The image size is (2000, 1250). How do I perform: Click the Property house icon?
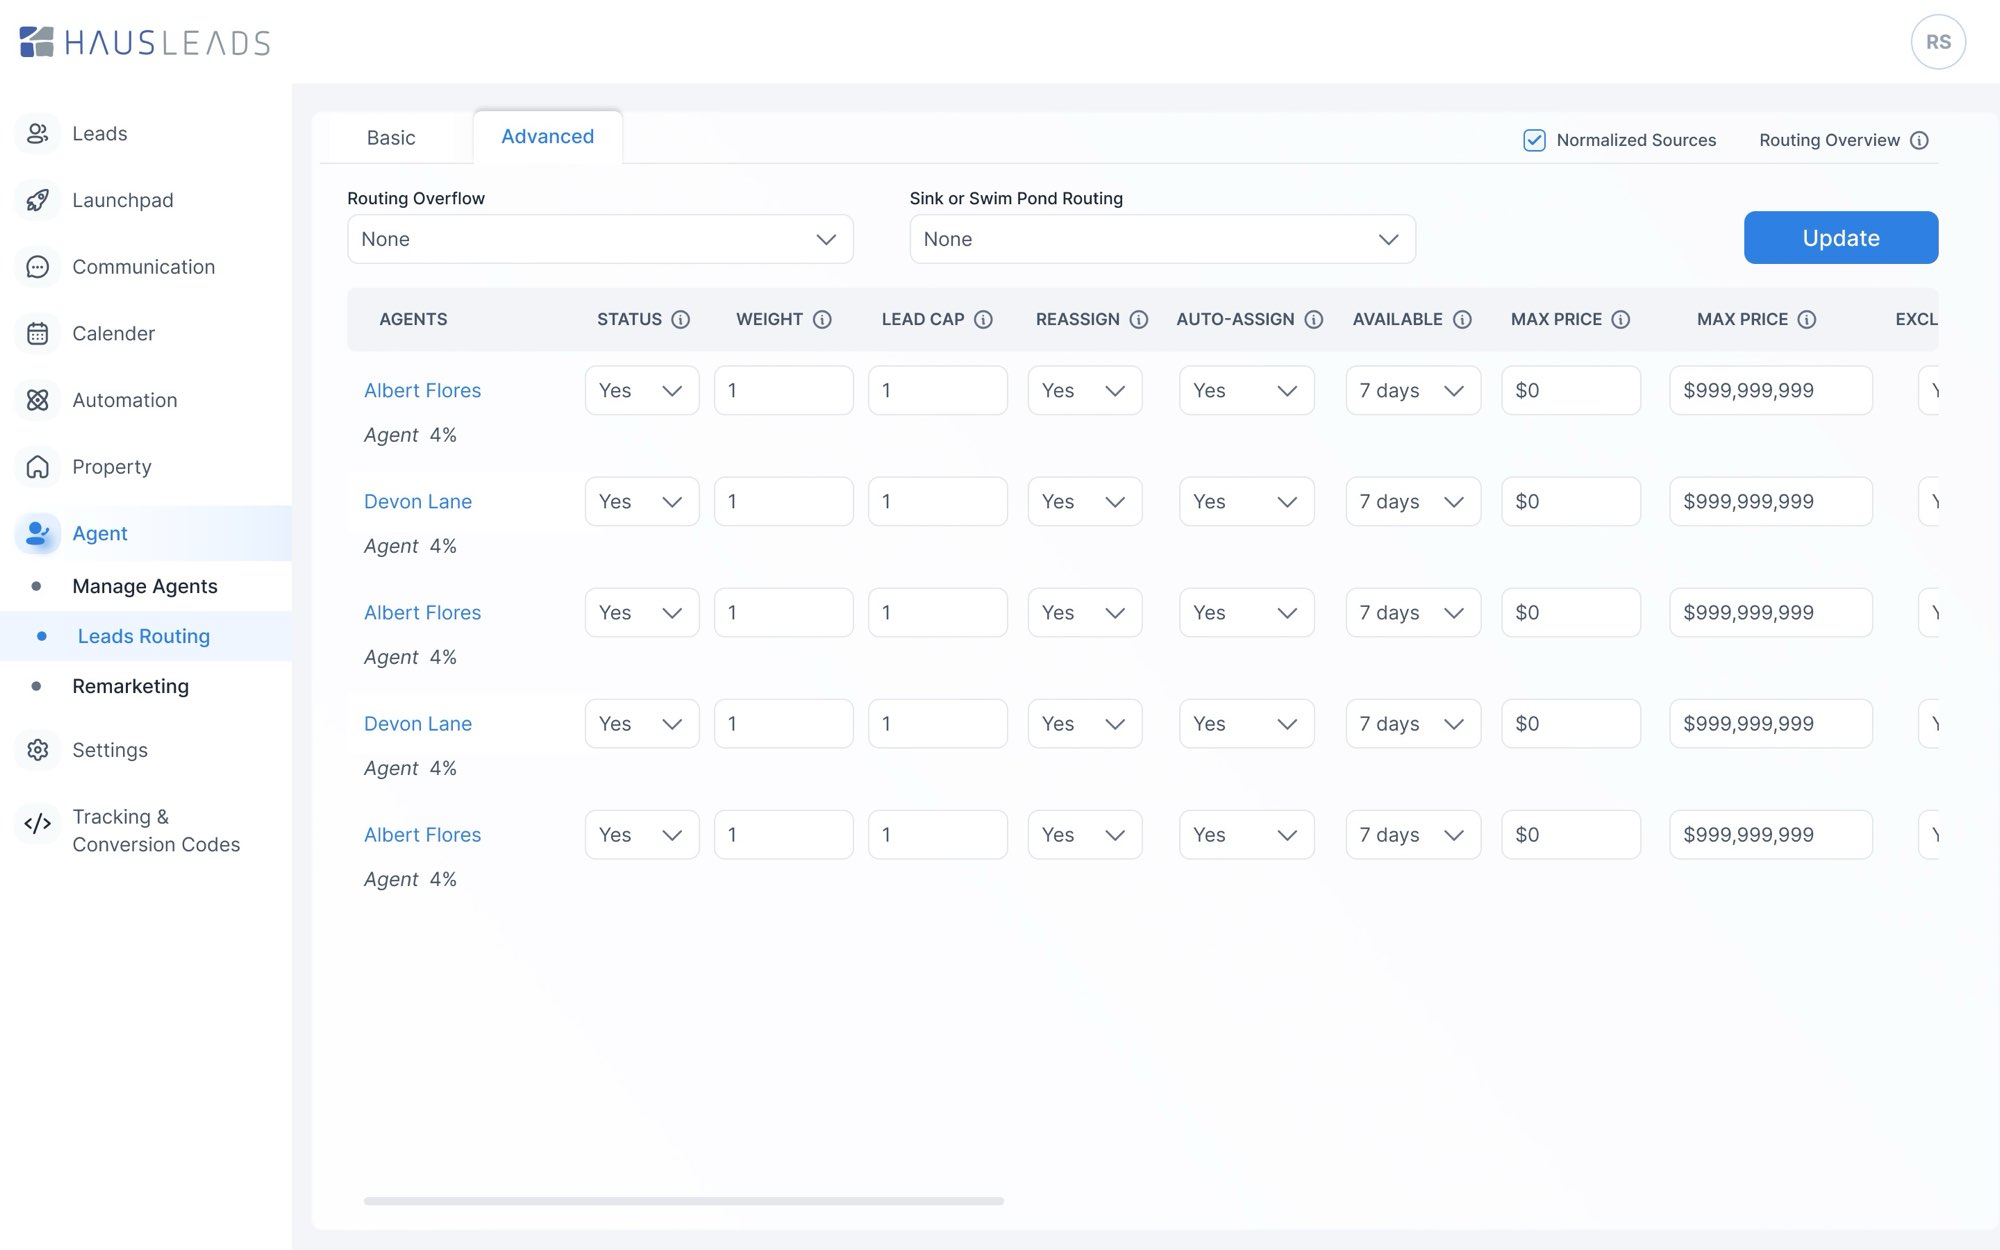37,467
